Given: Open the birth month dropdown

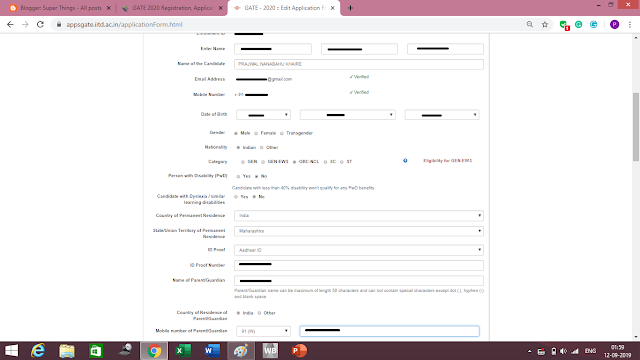Looking at the screenshot, I should pyautogui.click(x=347, y=115).
